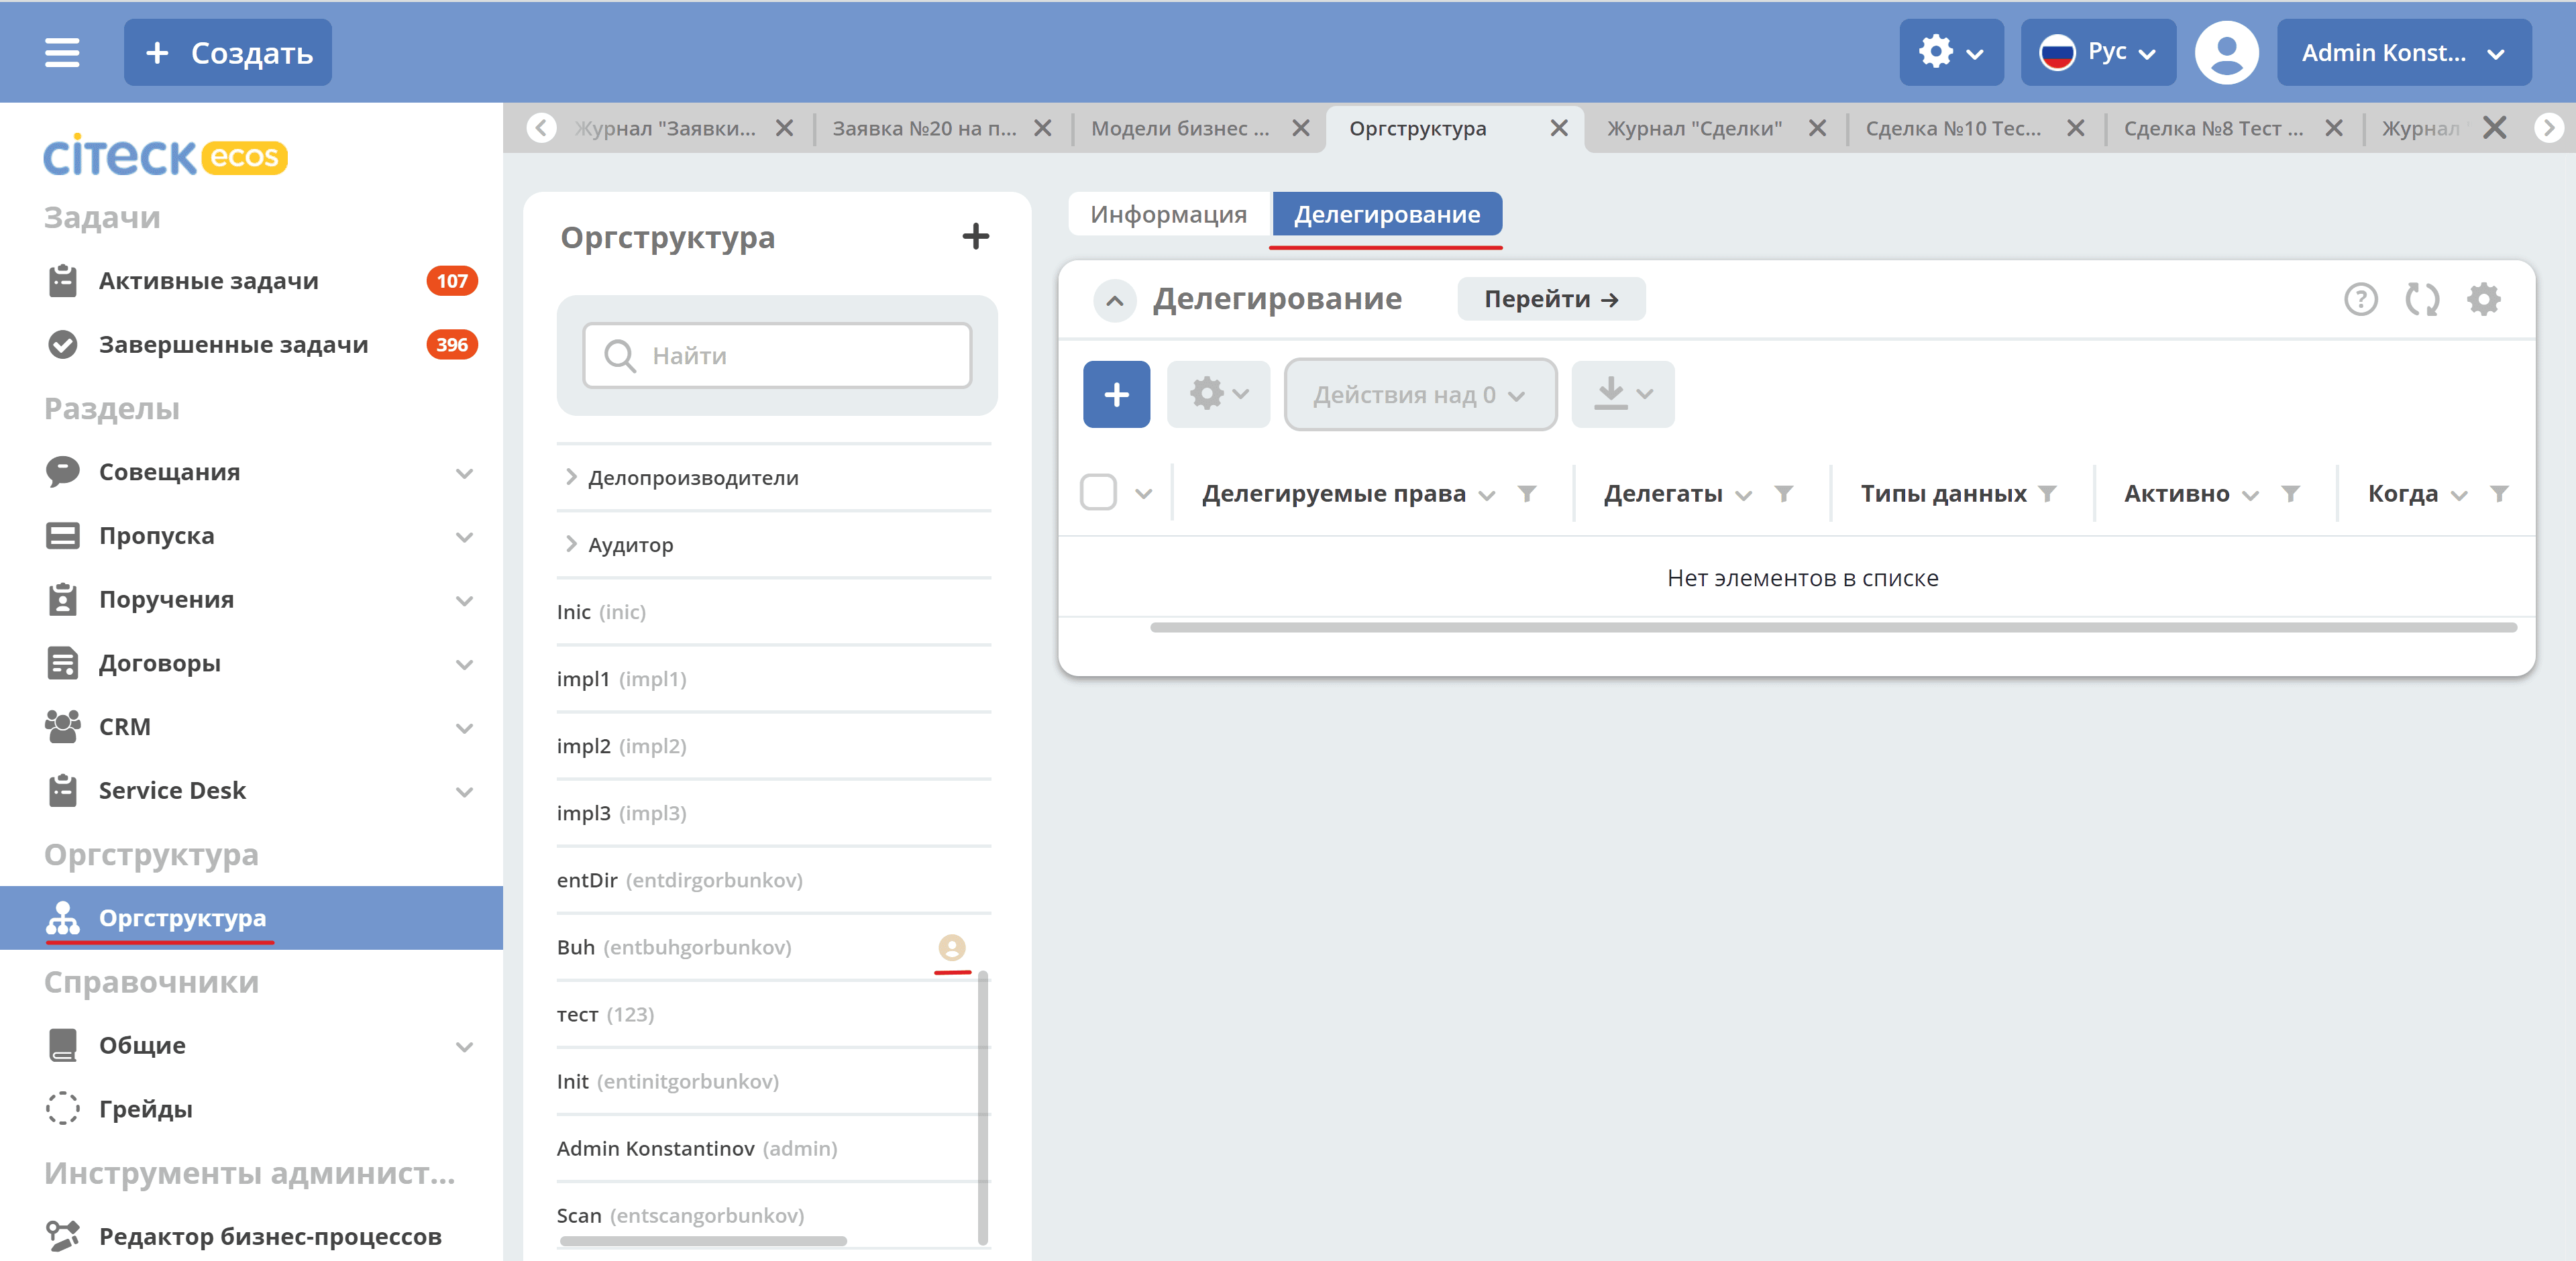Open the Действия над 0 dropdown

(x=1420, y=394)
